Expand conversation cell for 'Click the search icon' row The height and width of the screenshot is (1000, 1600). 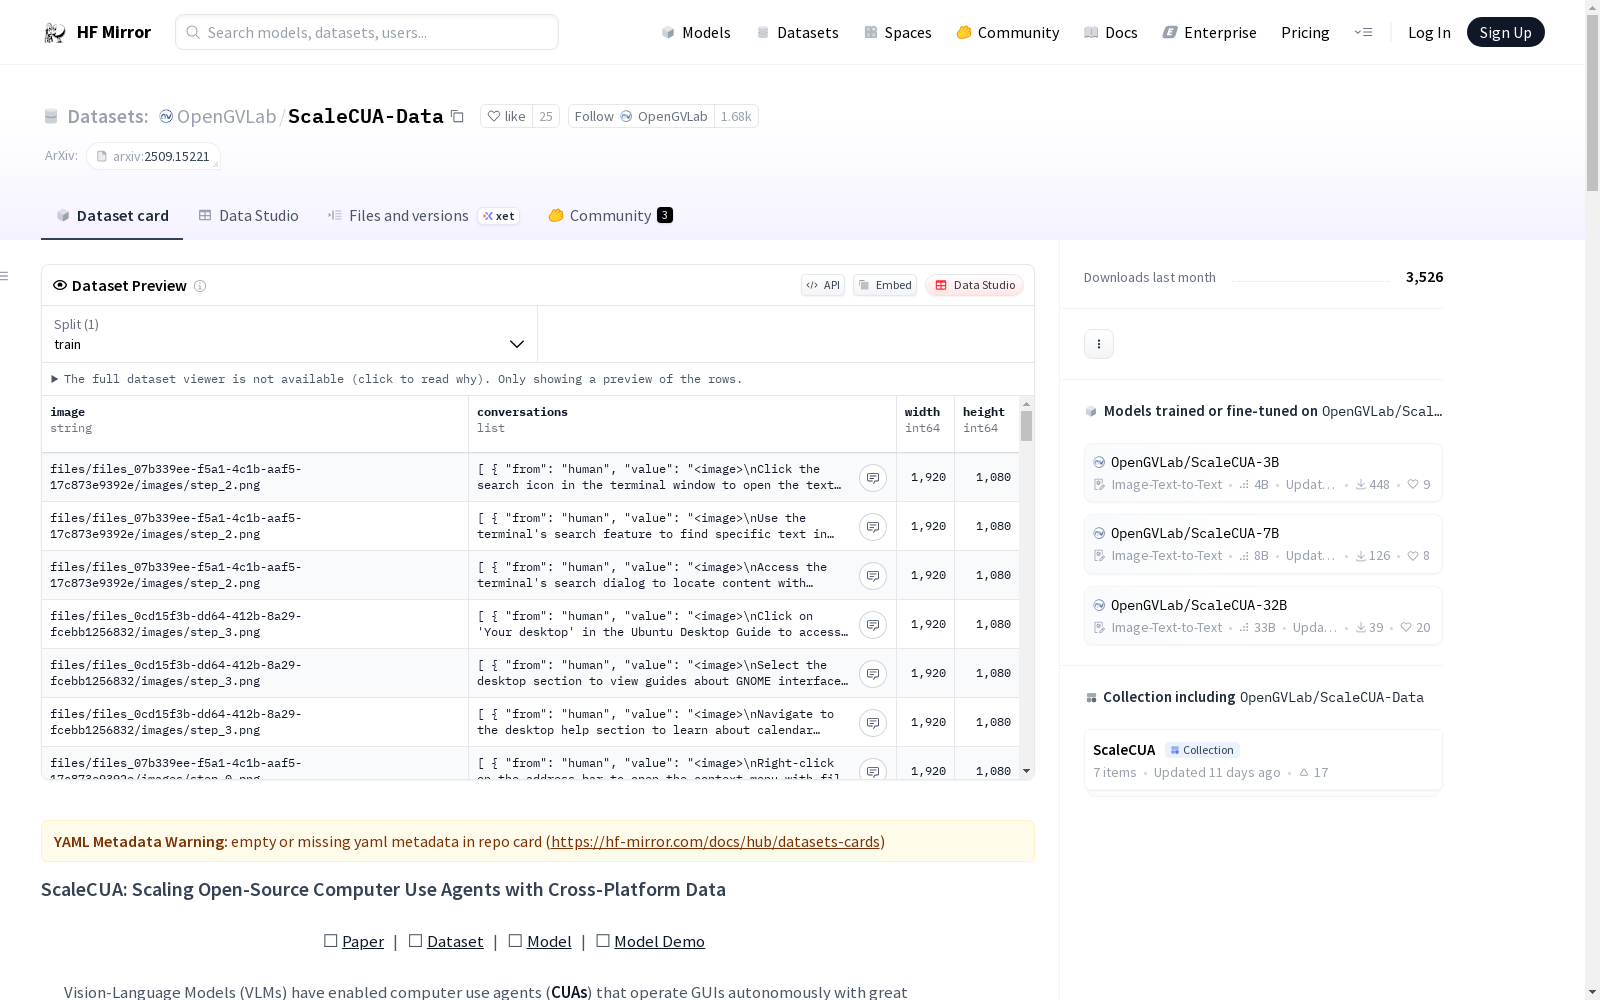click(x=873, y=478)
